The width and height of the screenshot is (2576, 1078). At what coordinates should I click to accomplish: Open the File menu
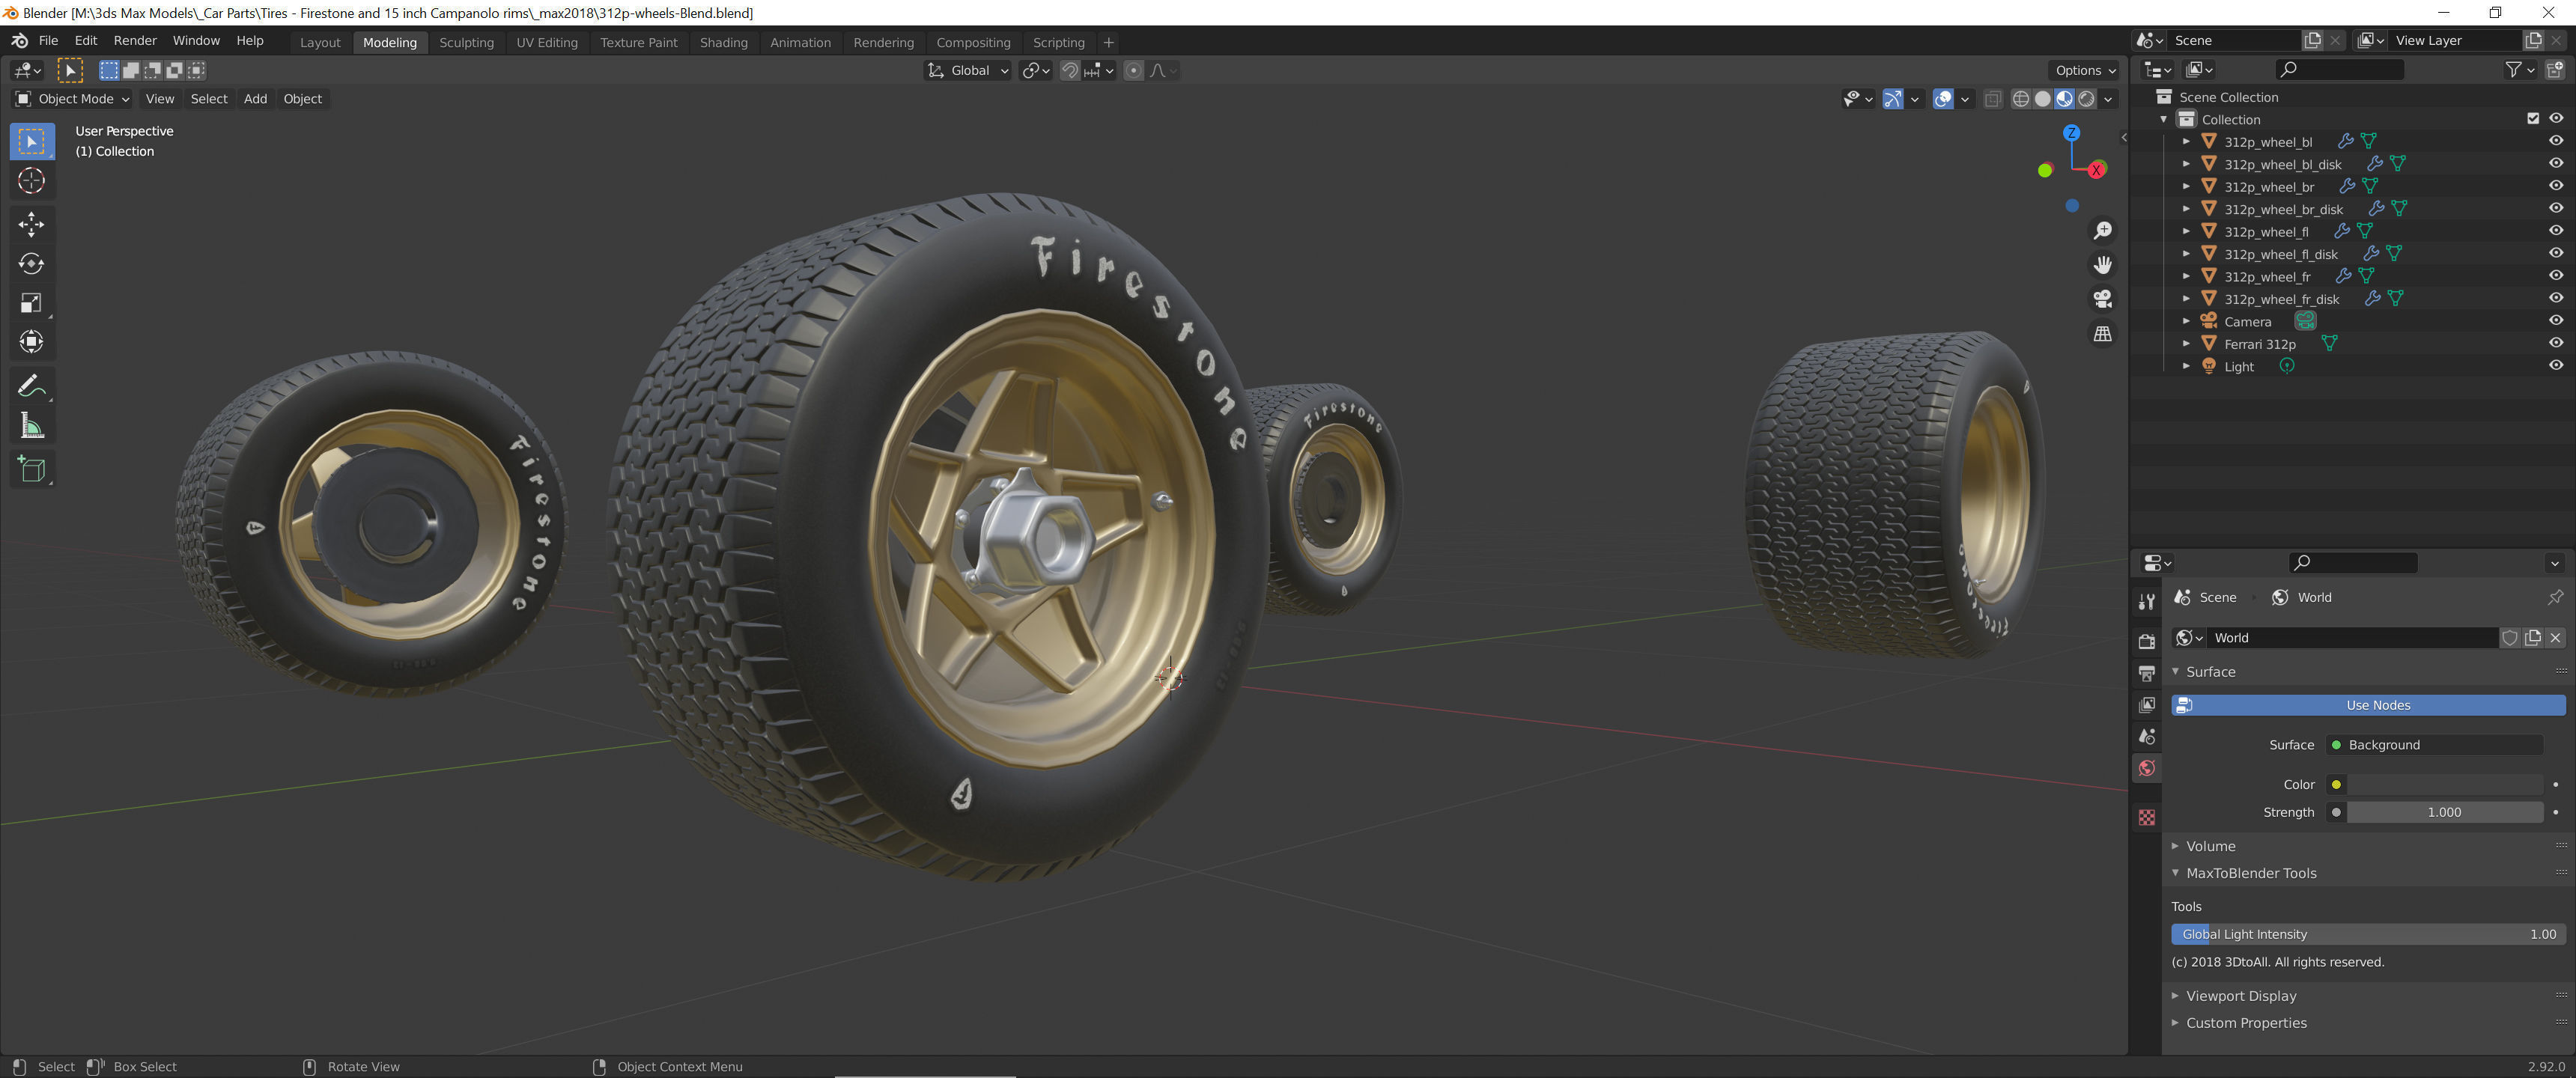click(x=48, y=41)
